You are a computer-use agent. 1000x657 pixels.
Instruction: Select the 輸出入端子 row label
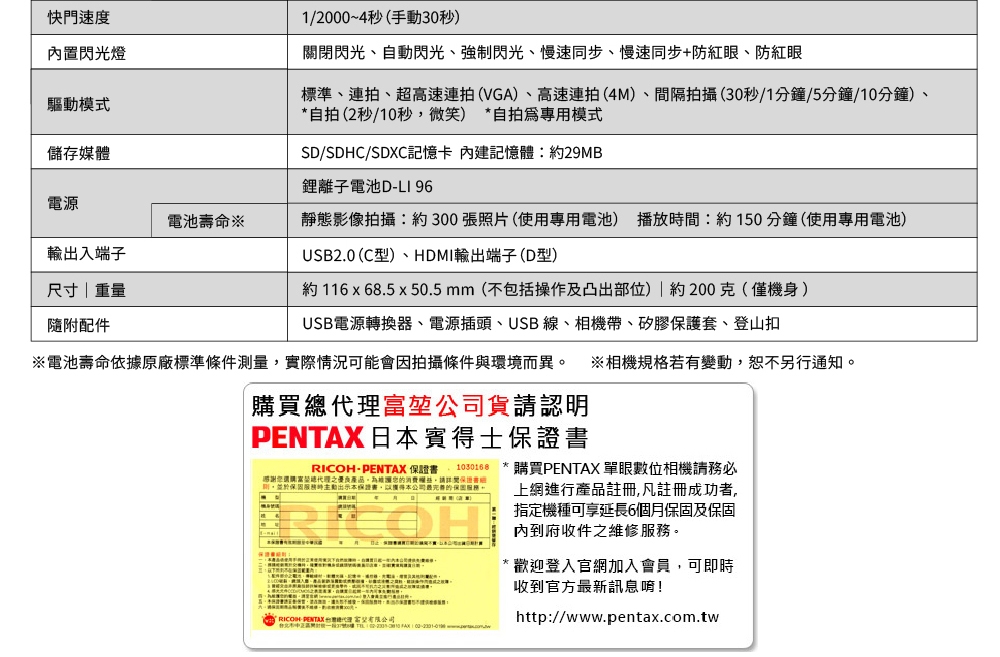[x=87, y=254]
